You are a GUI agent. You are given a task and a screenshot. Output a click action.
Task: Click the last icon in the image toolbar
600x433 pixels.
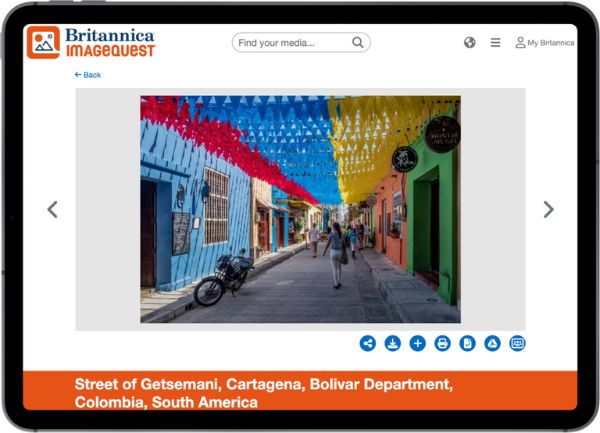[x=517, y=343]
